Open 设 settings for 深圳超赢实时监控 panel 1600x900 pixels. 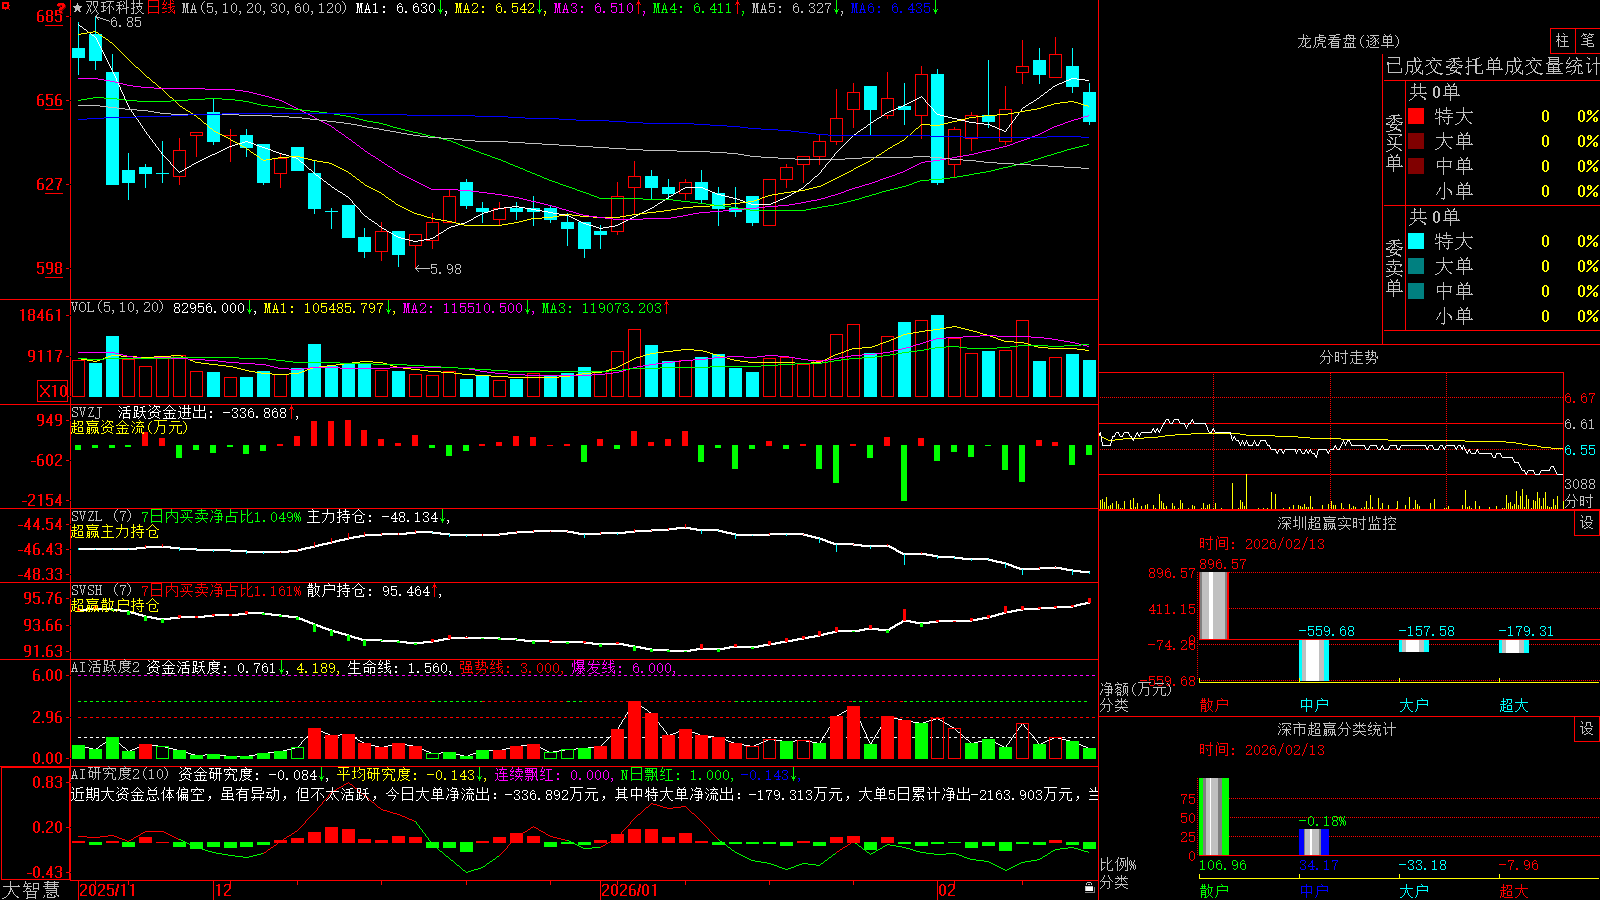(x=1587, y=523)
